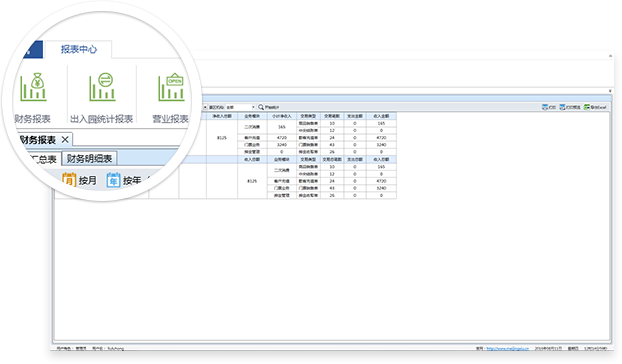Select the 按月 monthly calendar icon
This screenshot has width=622, height=364.
coord(69,180)
